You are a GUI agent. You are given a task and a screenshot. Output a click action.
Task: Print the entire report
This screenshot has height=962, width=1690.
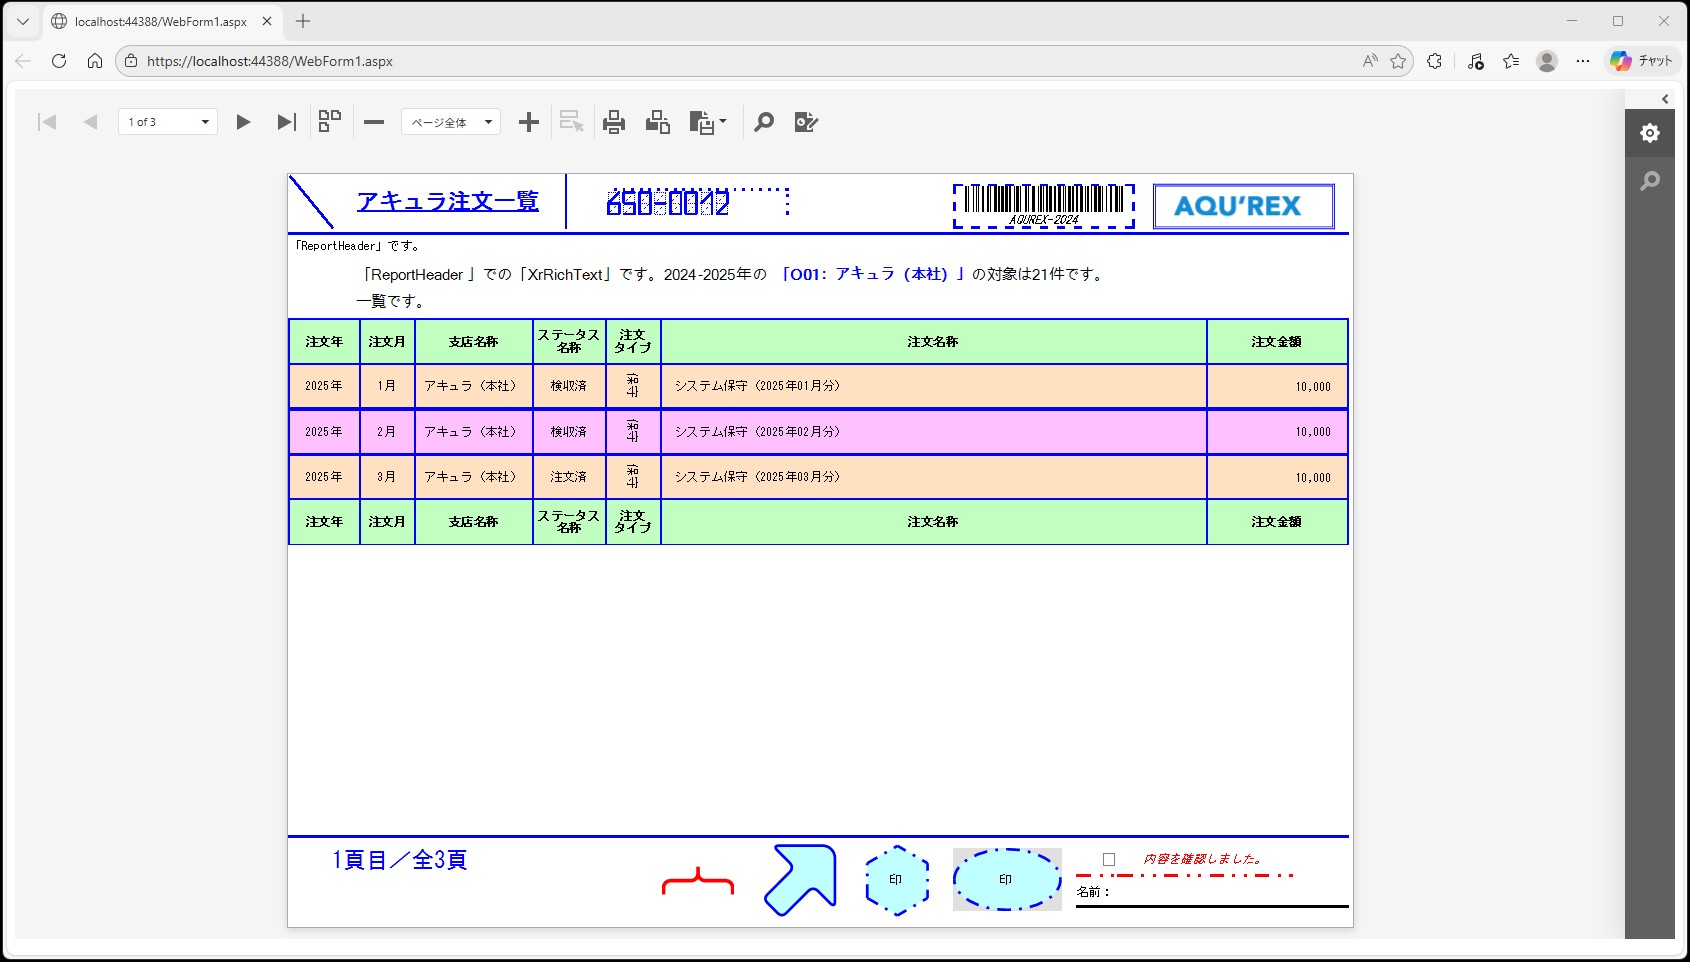point(614,122)
